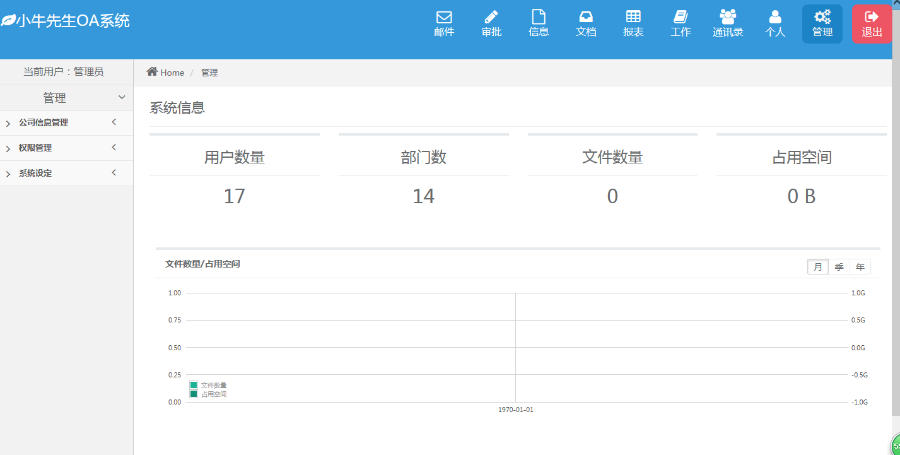The height and width of the screenshot is (455, 900).
Task: Click the 占用空间 card title
Action: pos(801,157)
